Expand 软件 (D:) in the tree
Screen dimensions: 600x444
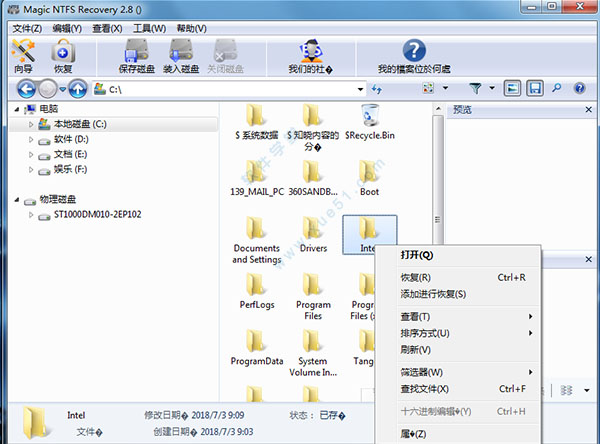[31, 140]
